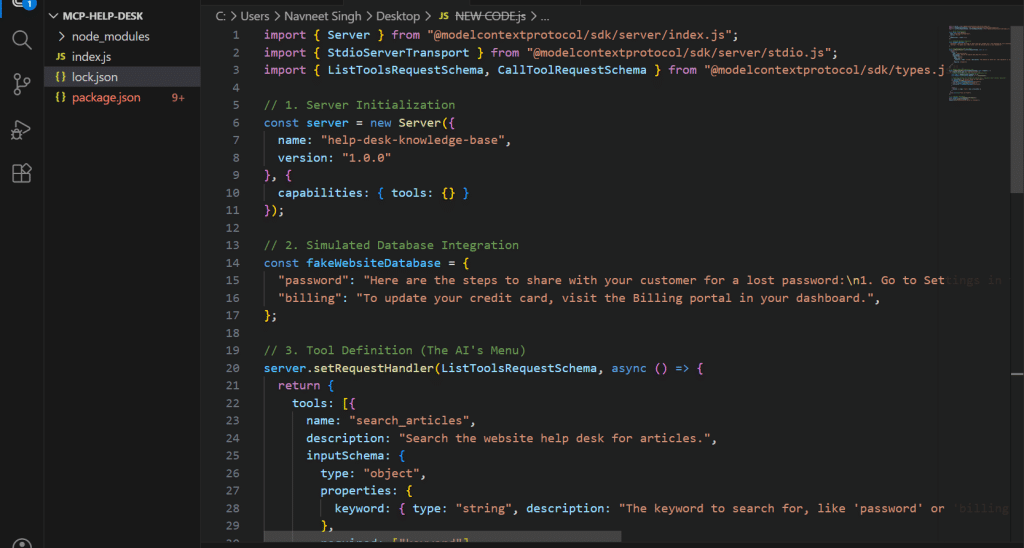Image resolution: width=1024 pixels, height=548 pixels.
Task: Click the braces icon beside package.json
Action: tap(61, 98)
